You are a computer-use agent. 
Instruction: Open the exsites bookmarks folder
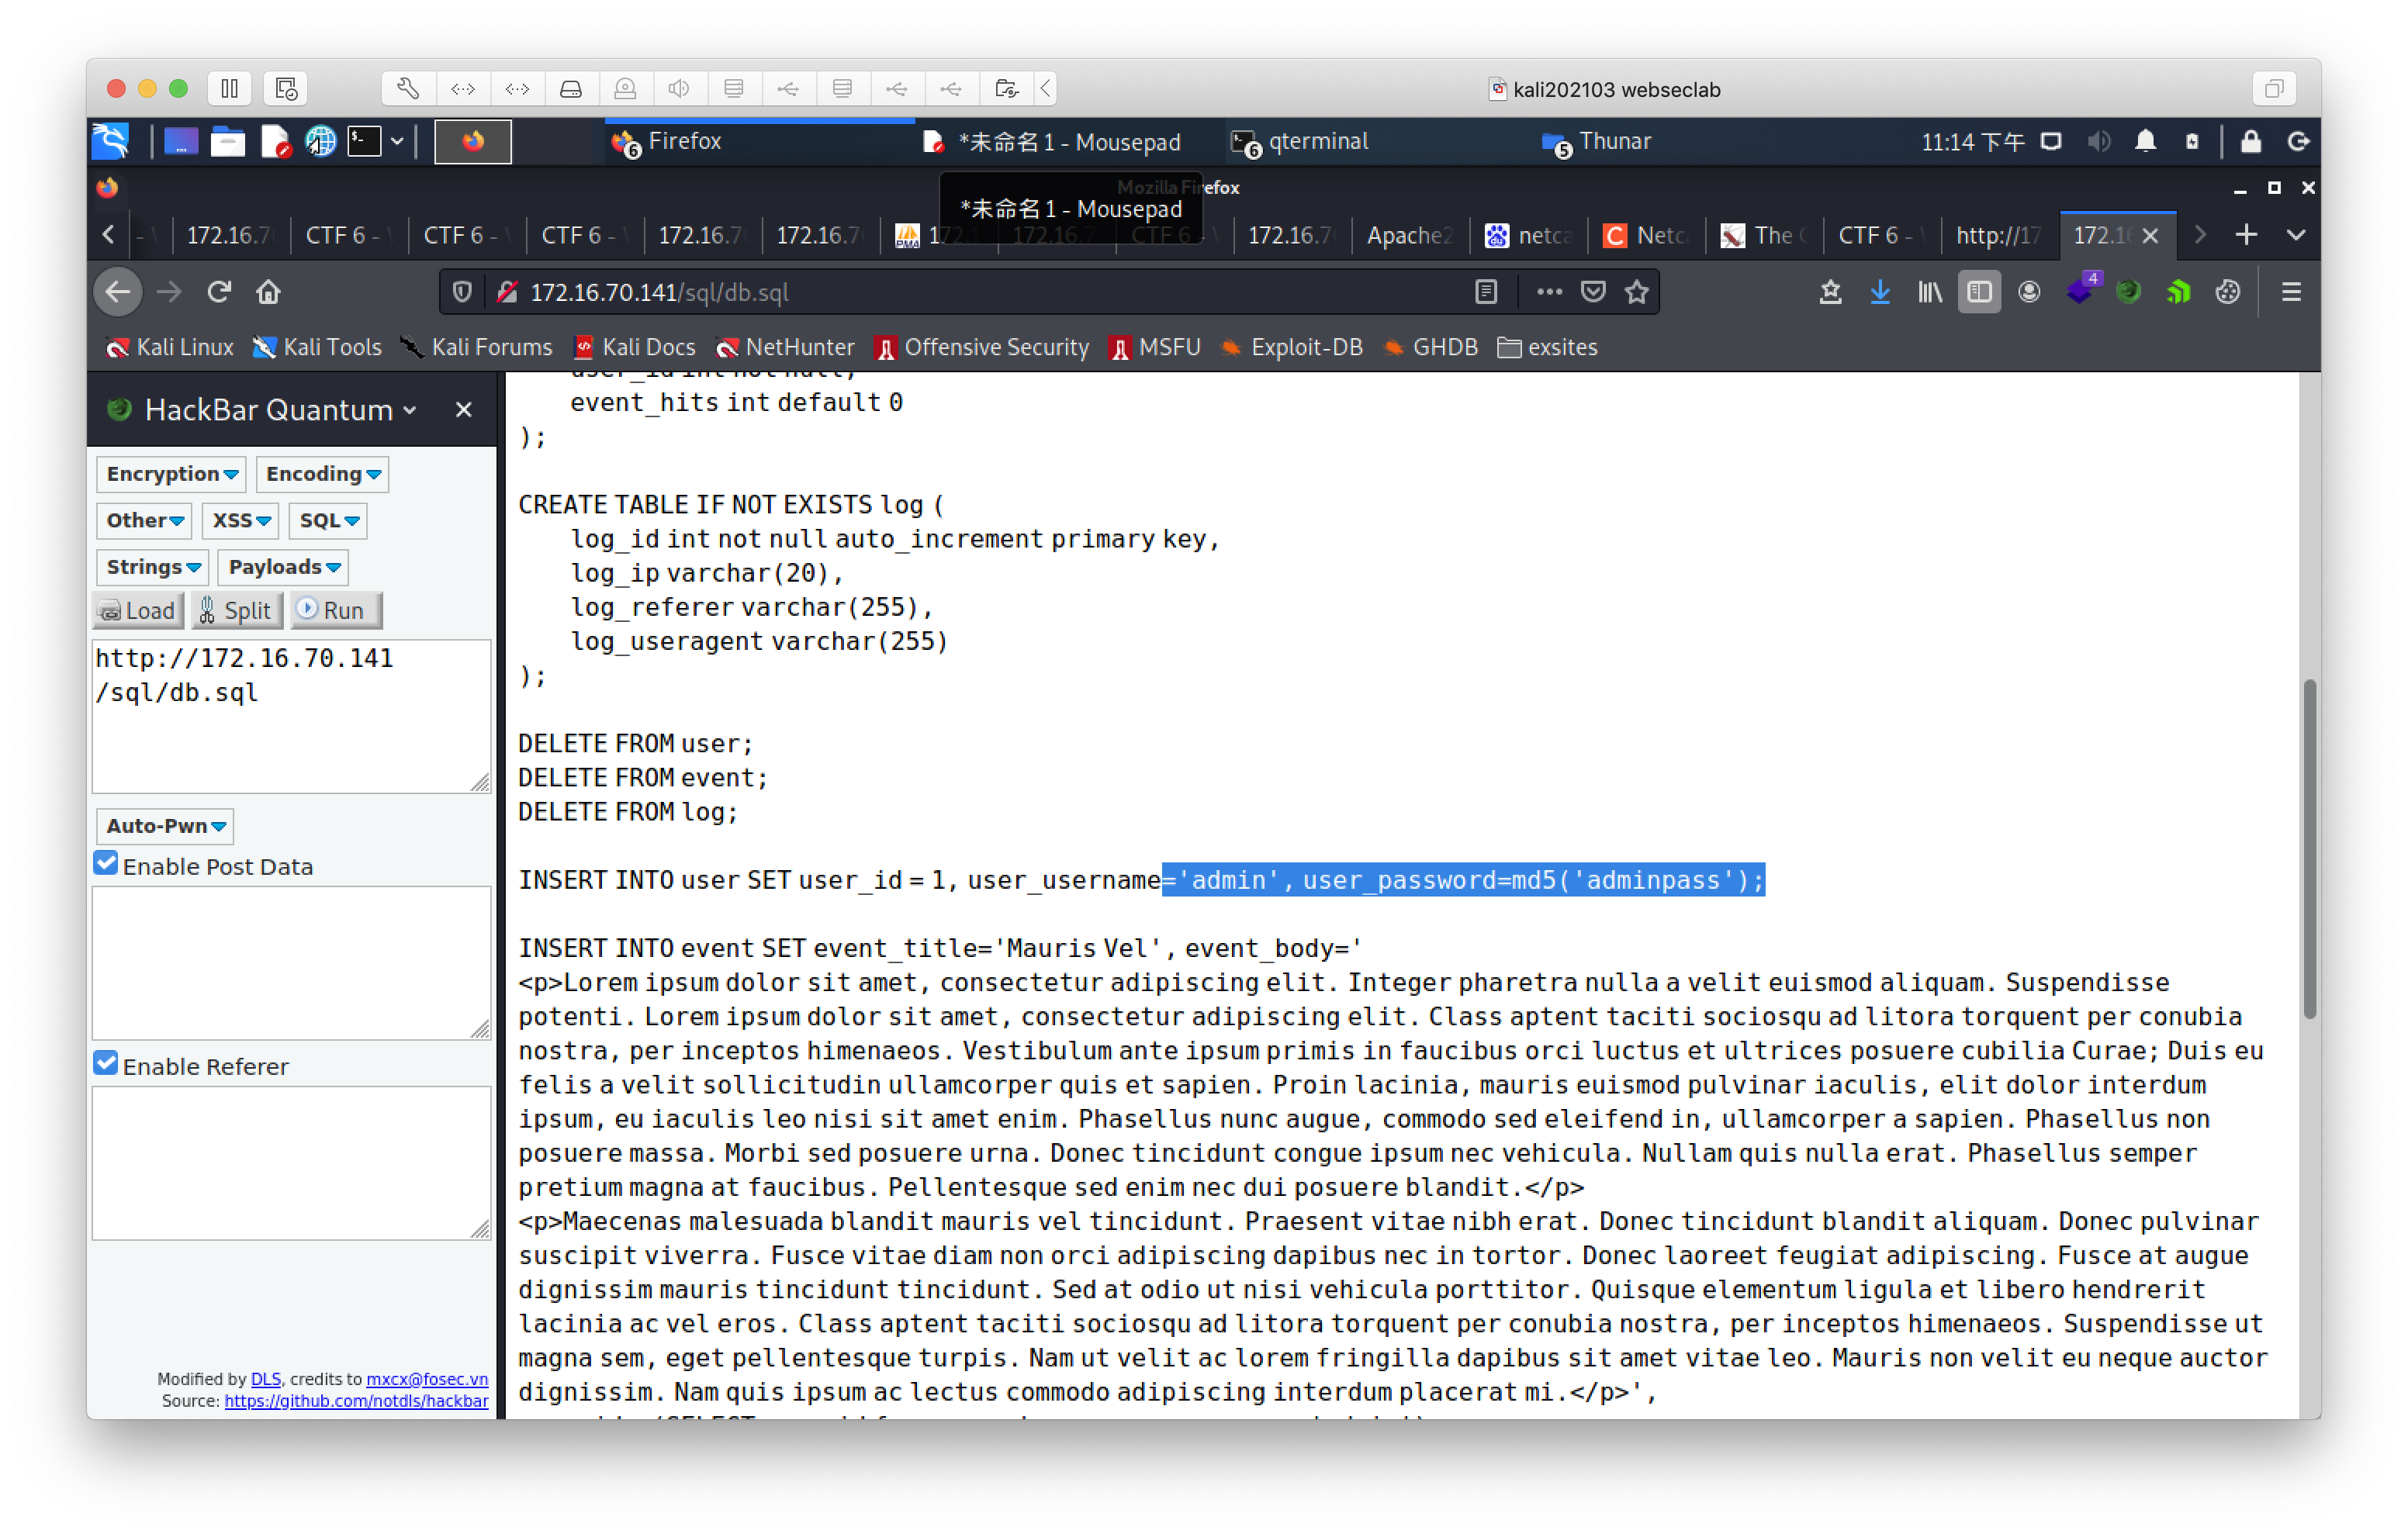click(1547, 348)
